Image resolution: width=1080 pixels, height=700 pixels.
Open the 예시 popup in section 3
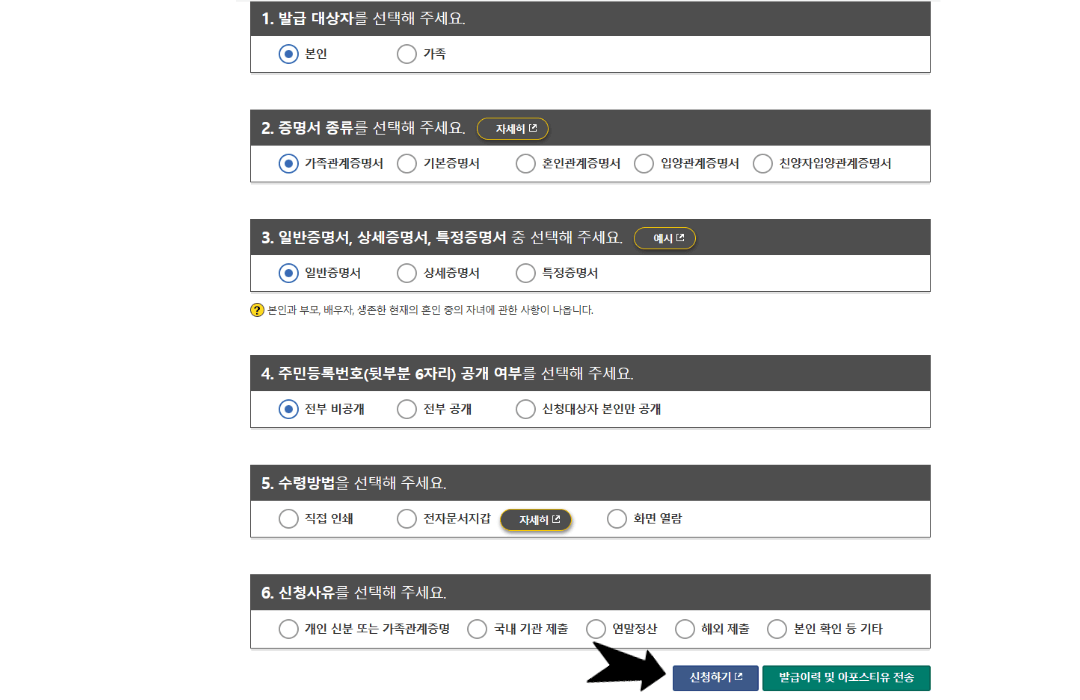665,237
